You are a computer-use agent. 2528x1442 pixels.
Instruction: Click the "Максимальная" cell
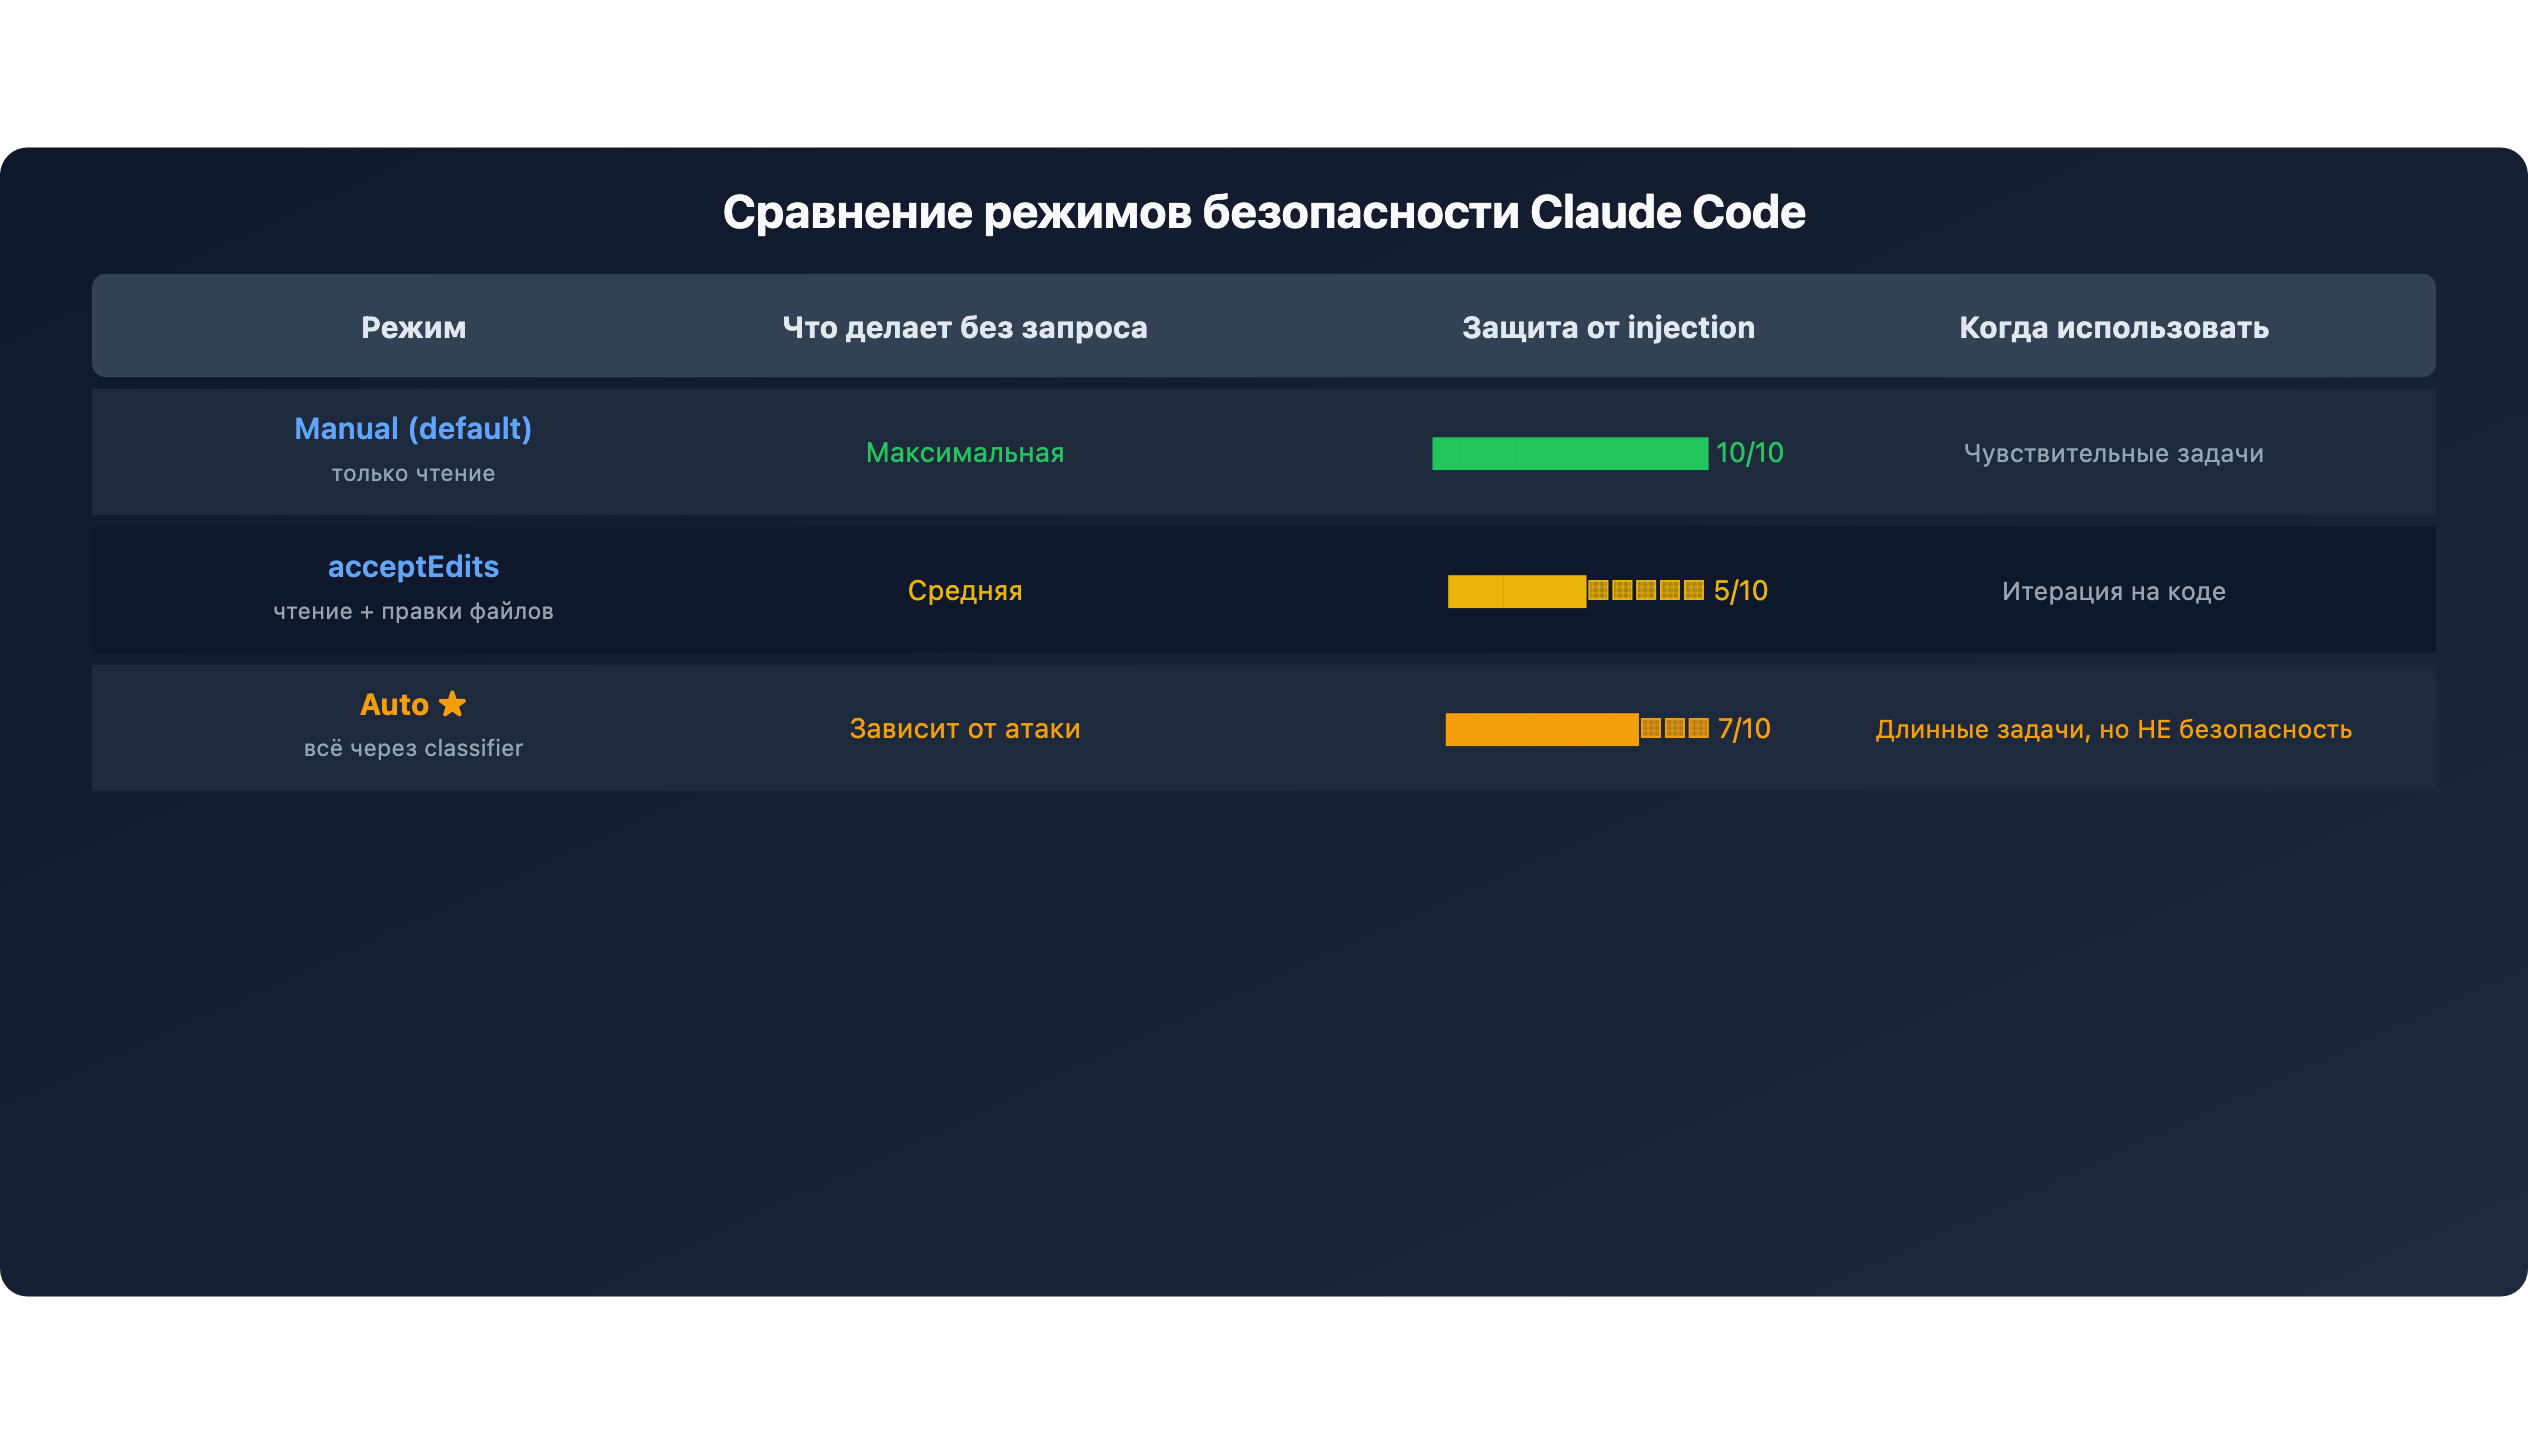tap(965, 453)
